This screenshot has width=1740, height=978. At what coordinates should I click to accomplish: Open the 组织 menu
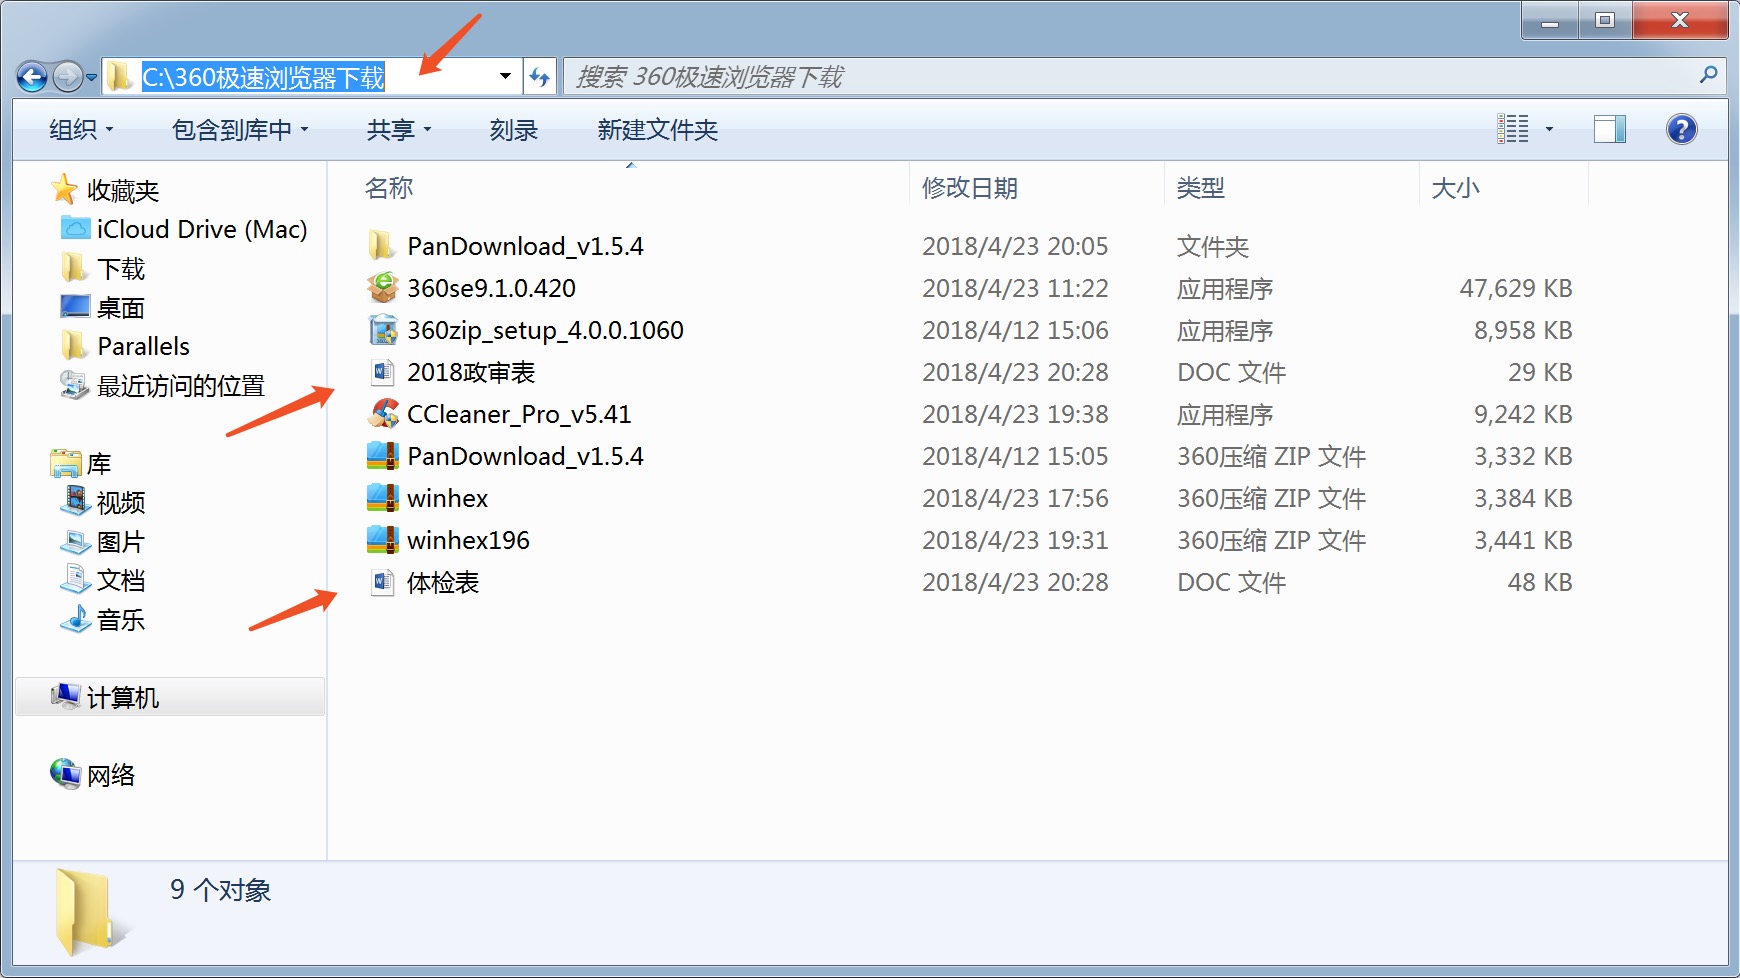(x=81, y=130)
